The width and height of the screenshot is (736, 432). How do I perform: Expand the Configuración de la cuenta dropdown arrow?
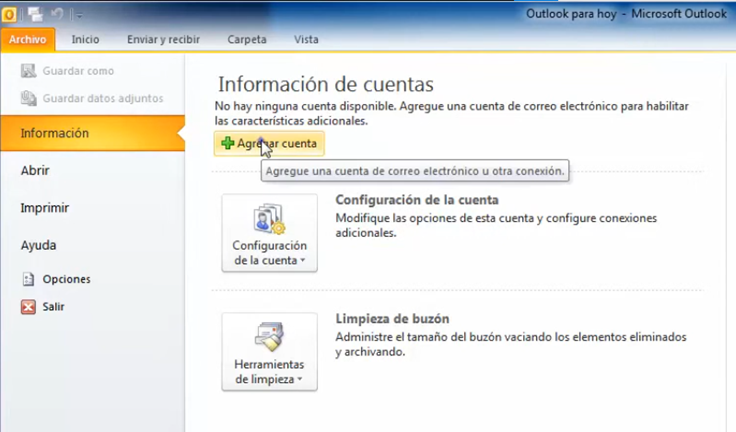click(x=302, y=261)
